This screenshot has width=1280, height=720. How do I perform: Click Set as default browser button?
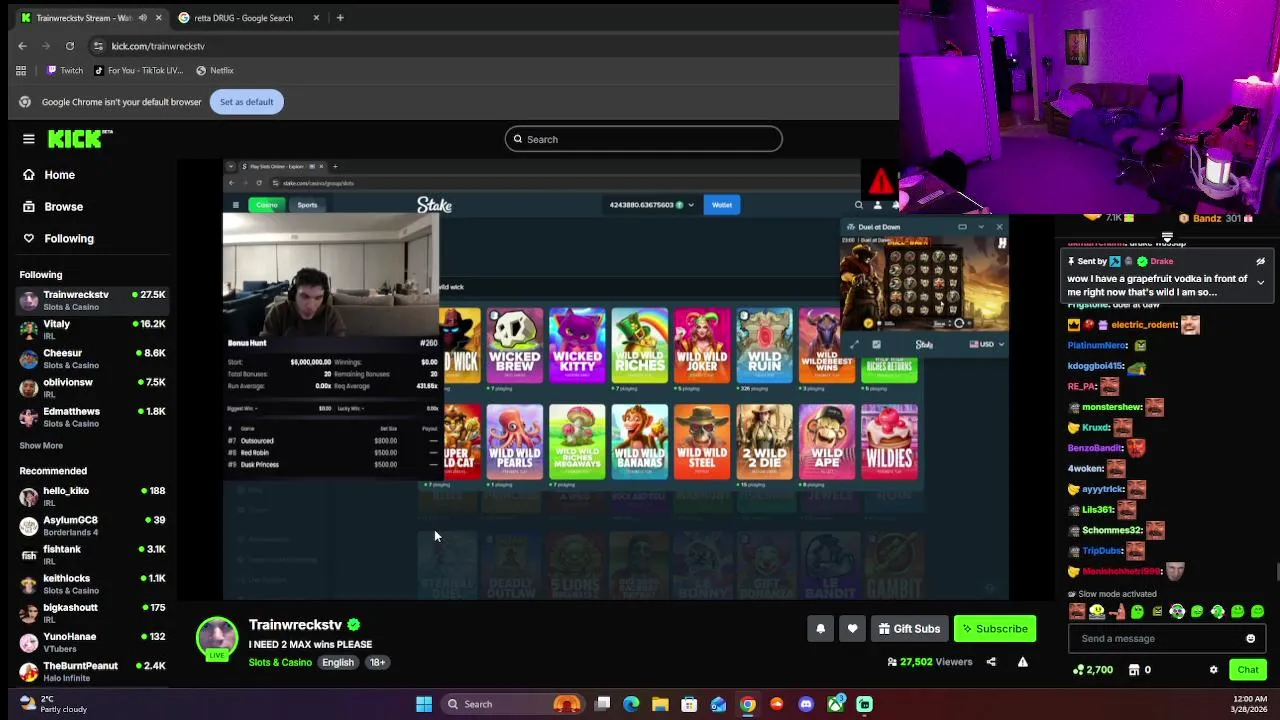246,102
